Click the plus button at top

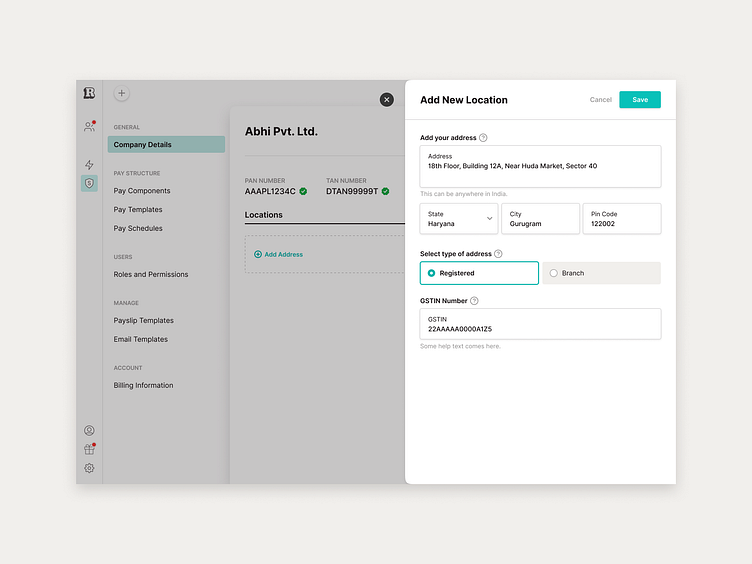pyautogui.click(x=121, y=93)
